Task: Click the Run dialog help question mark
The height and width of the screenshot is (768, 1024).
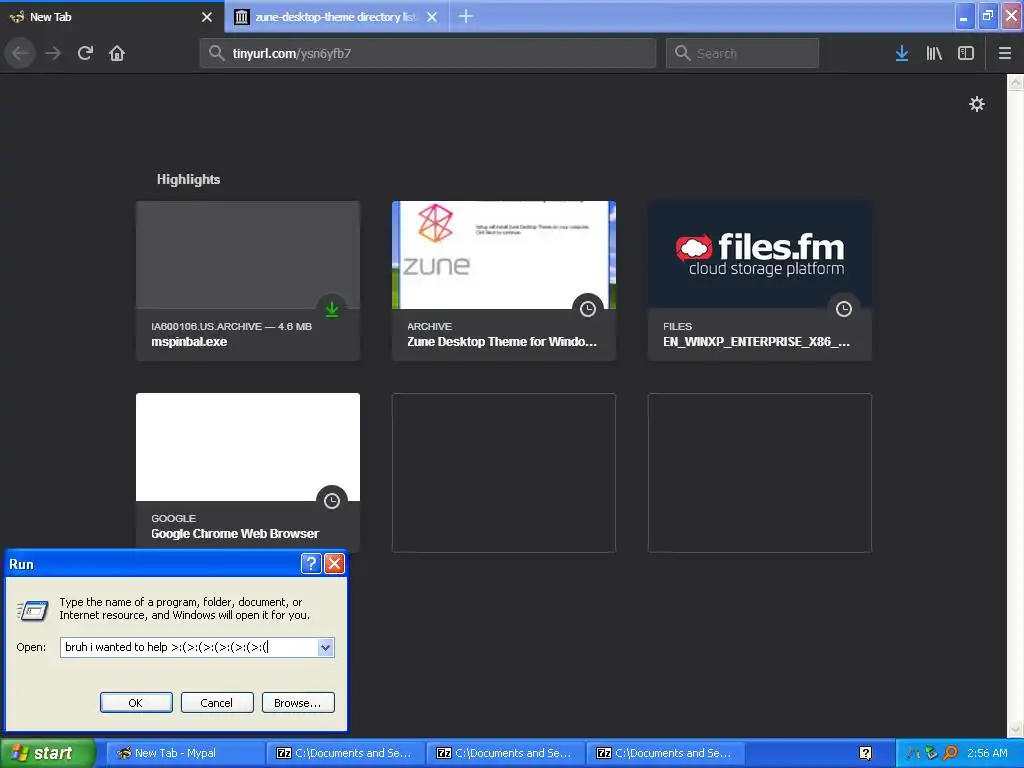Action: pos(311,564)
